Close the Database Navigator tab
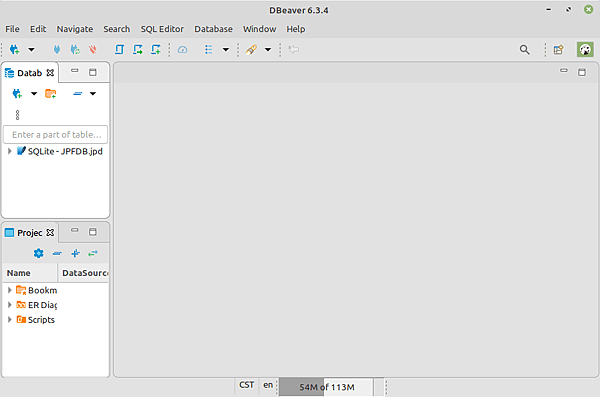 click(50, 73)
